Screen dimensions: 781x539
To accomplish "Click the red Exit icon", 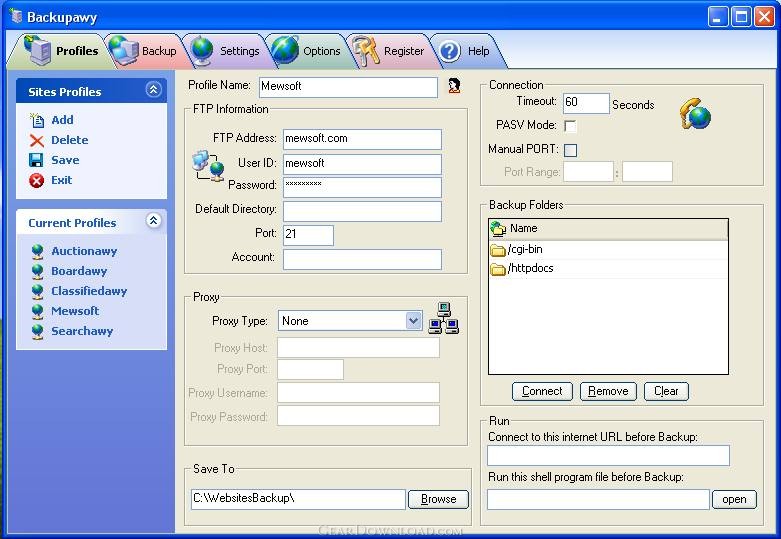I will coord(36,180).
